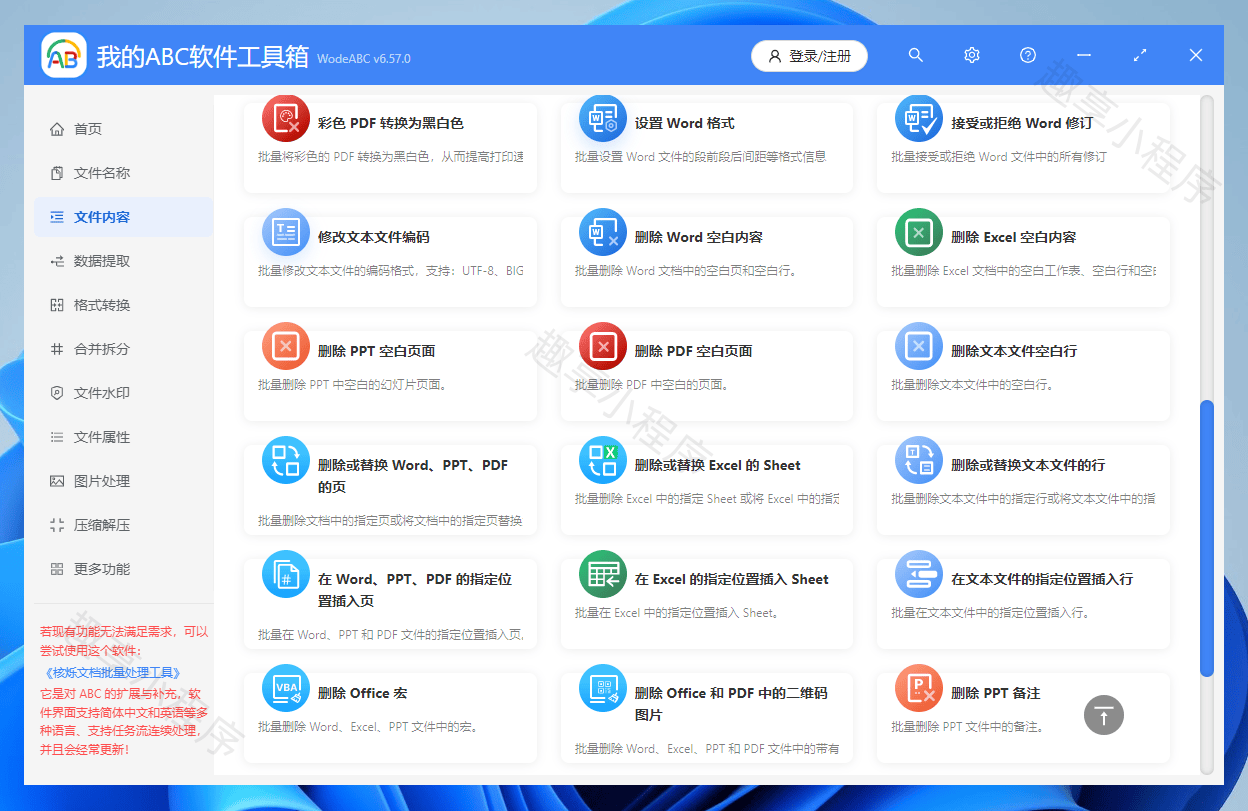Viewport: 1248px width, 811px height.
Task: Click description 批量删除 PPT 文件中的备注。
Action: click(x=967, y=727)
